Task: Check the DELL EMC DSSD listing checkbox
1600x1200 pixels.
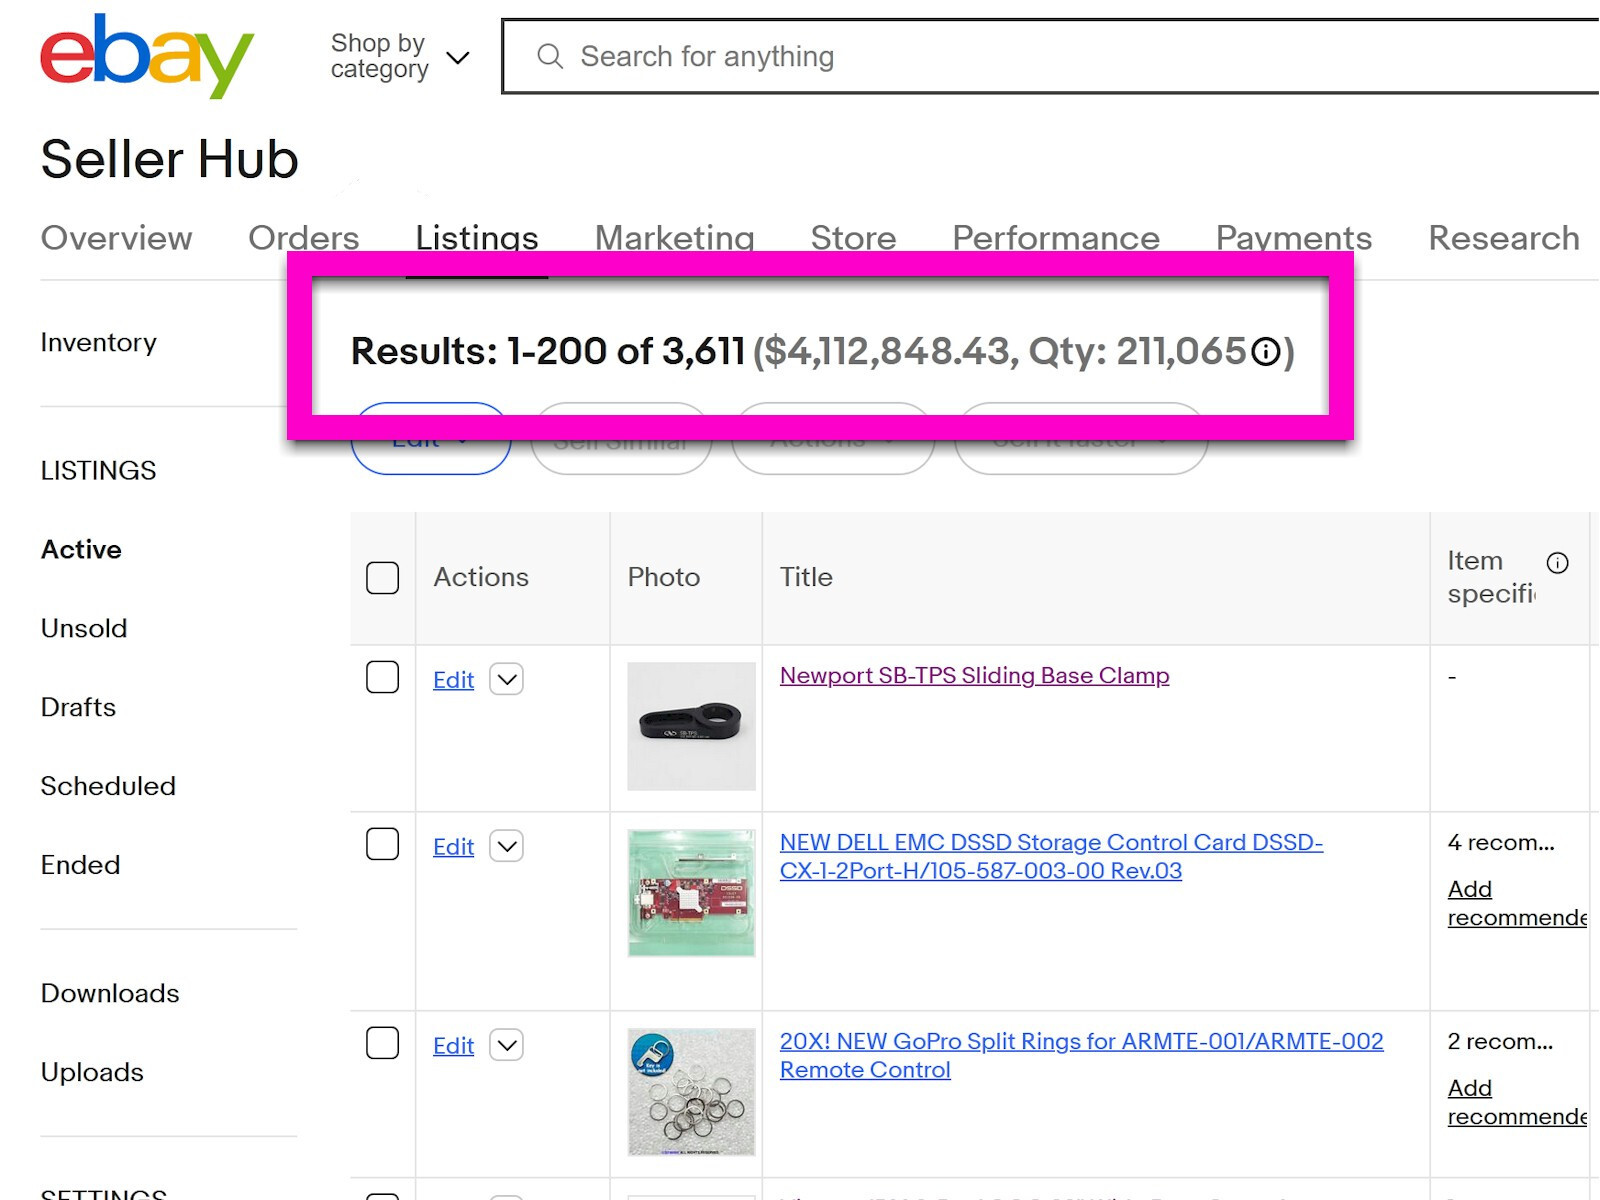Action: [382, 844]
